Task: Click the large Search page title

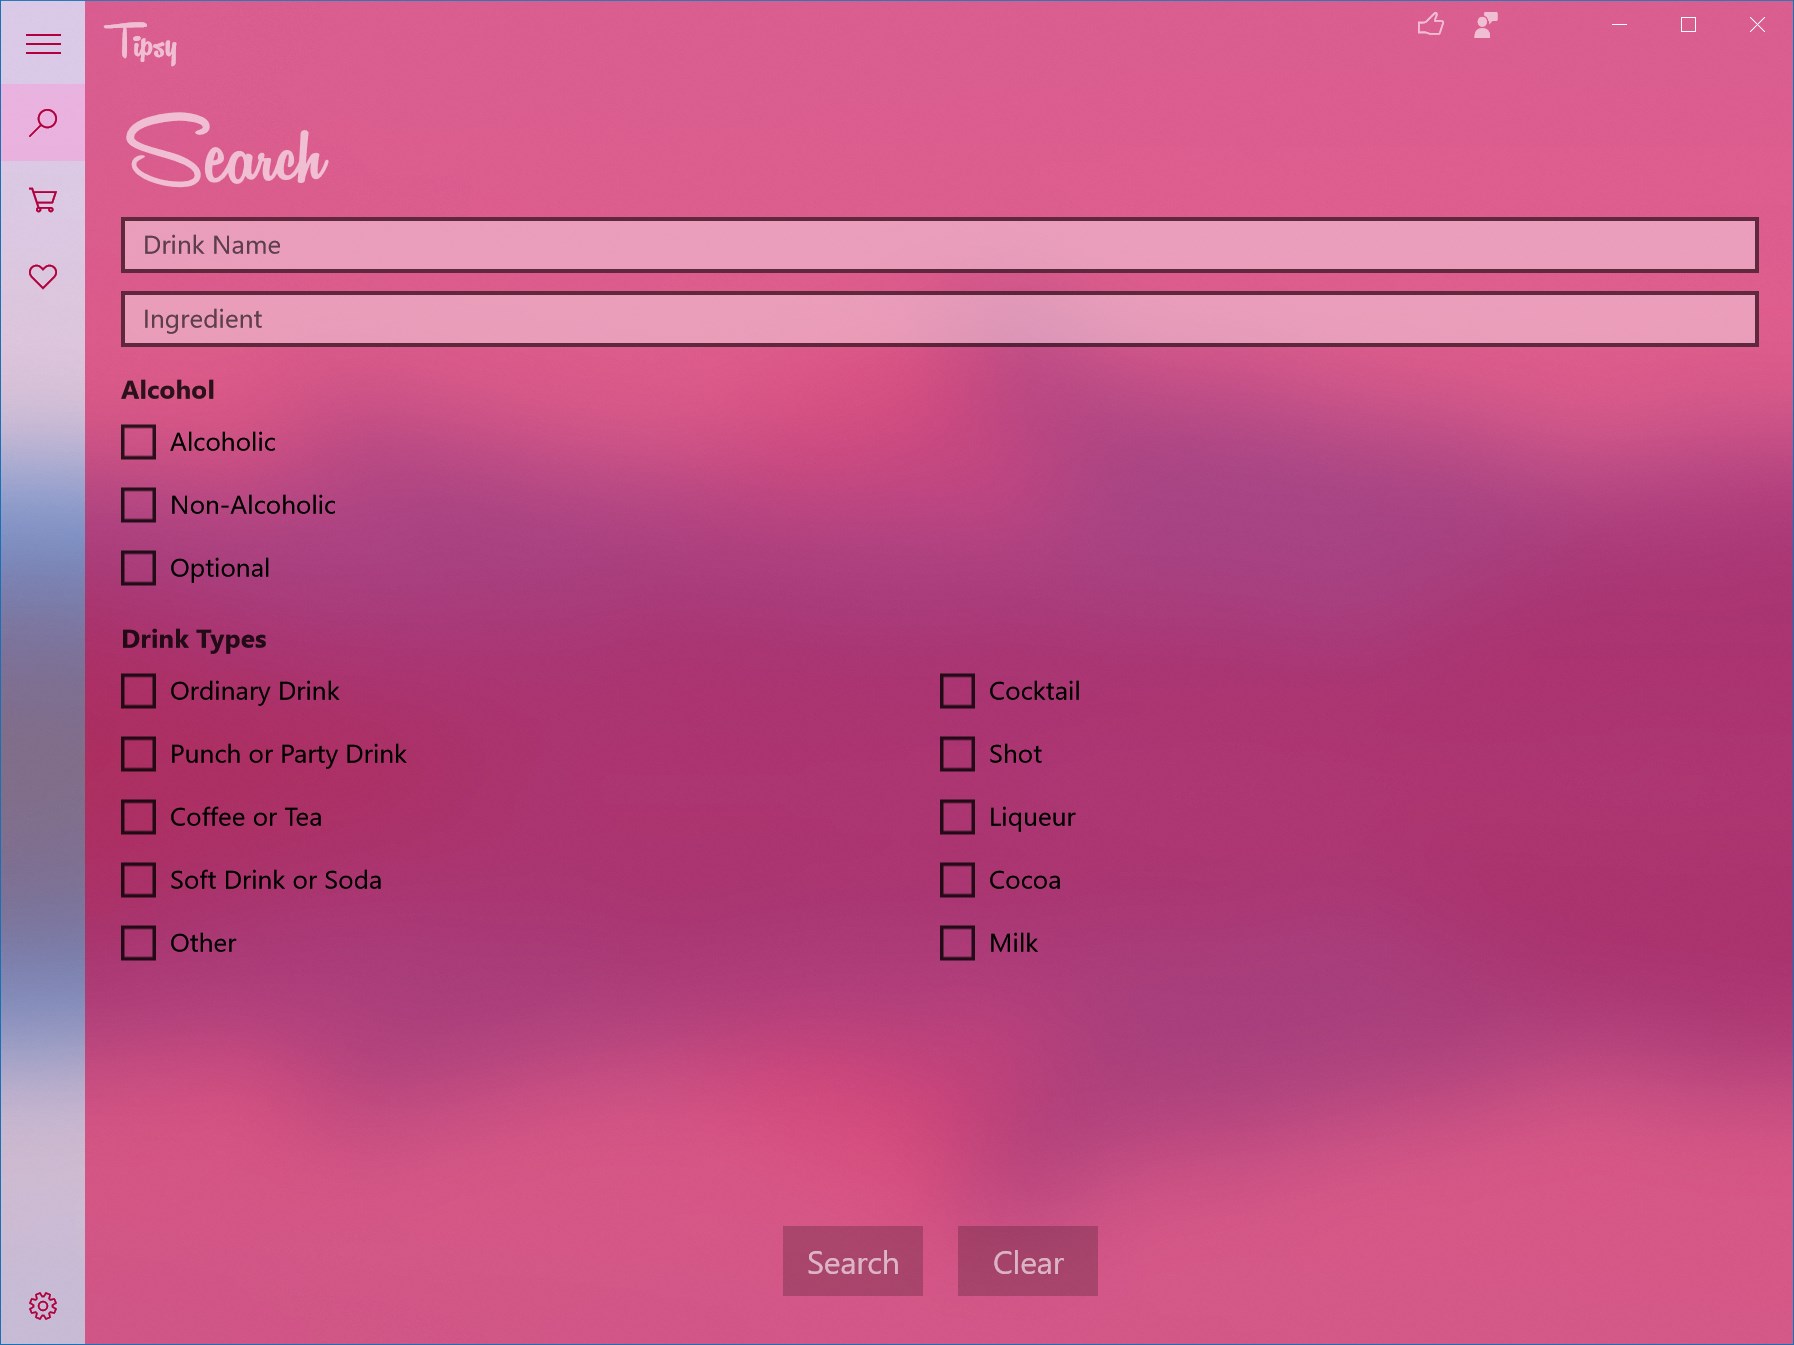Action: pyautogui.click(x=227, y=151)
